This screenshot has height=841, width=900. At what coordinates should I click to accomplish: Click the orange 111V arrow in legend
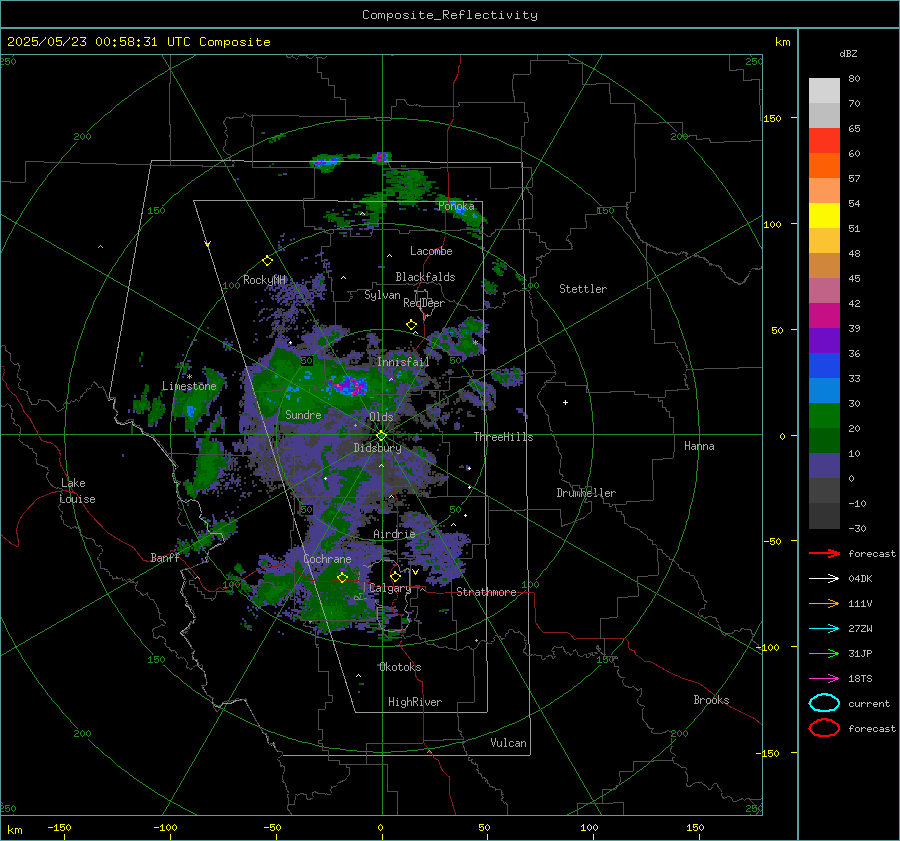[x=824, y=603]
